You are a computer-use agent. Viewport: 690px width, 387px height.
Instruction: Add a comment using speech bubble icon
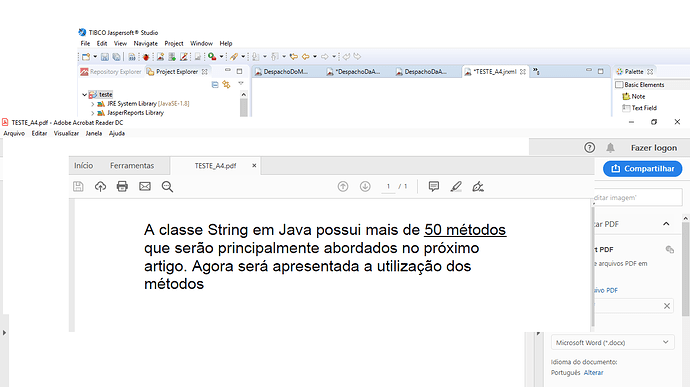click(434, 186)
